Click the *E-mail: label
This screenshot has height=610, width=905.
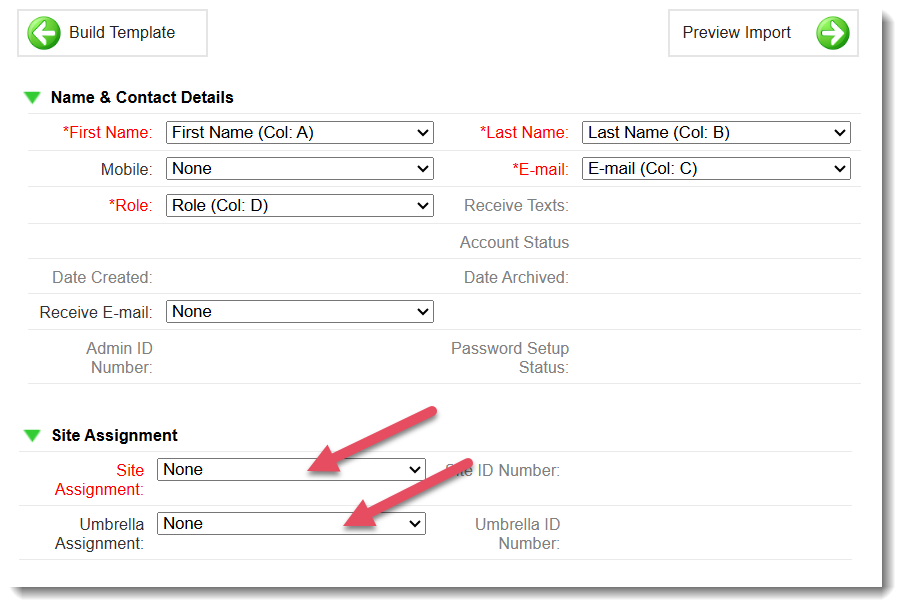point(540,169)
